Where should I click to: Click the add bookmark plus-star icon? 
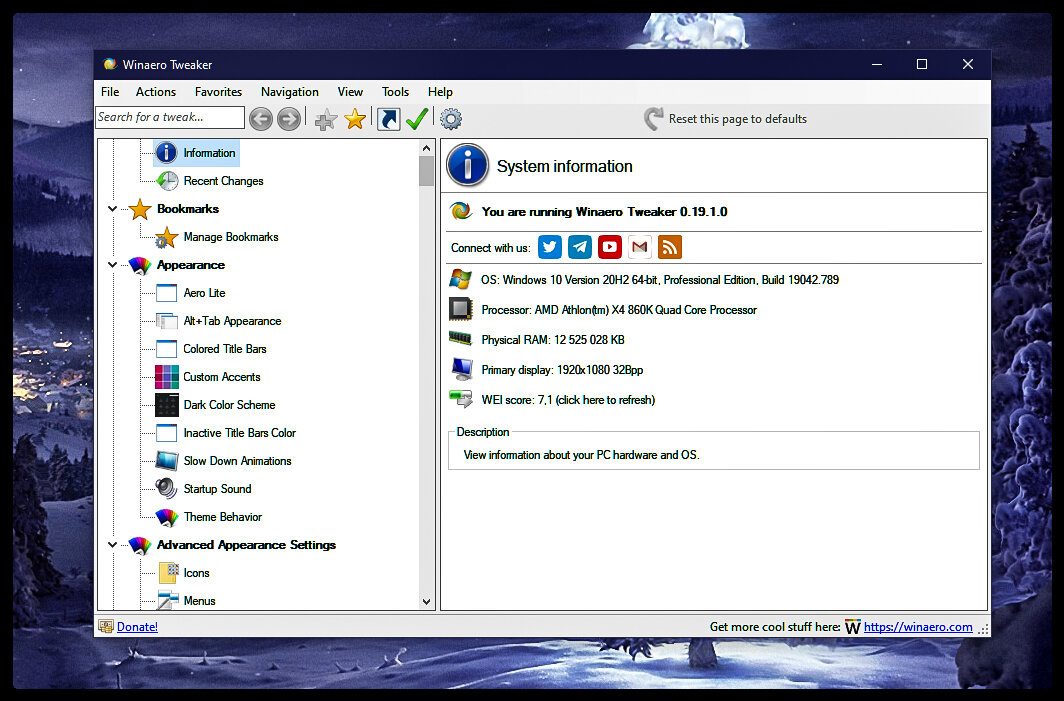coord(326,119)
